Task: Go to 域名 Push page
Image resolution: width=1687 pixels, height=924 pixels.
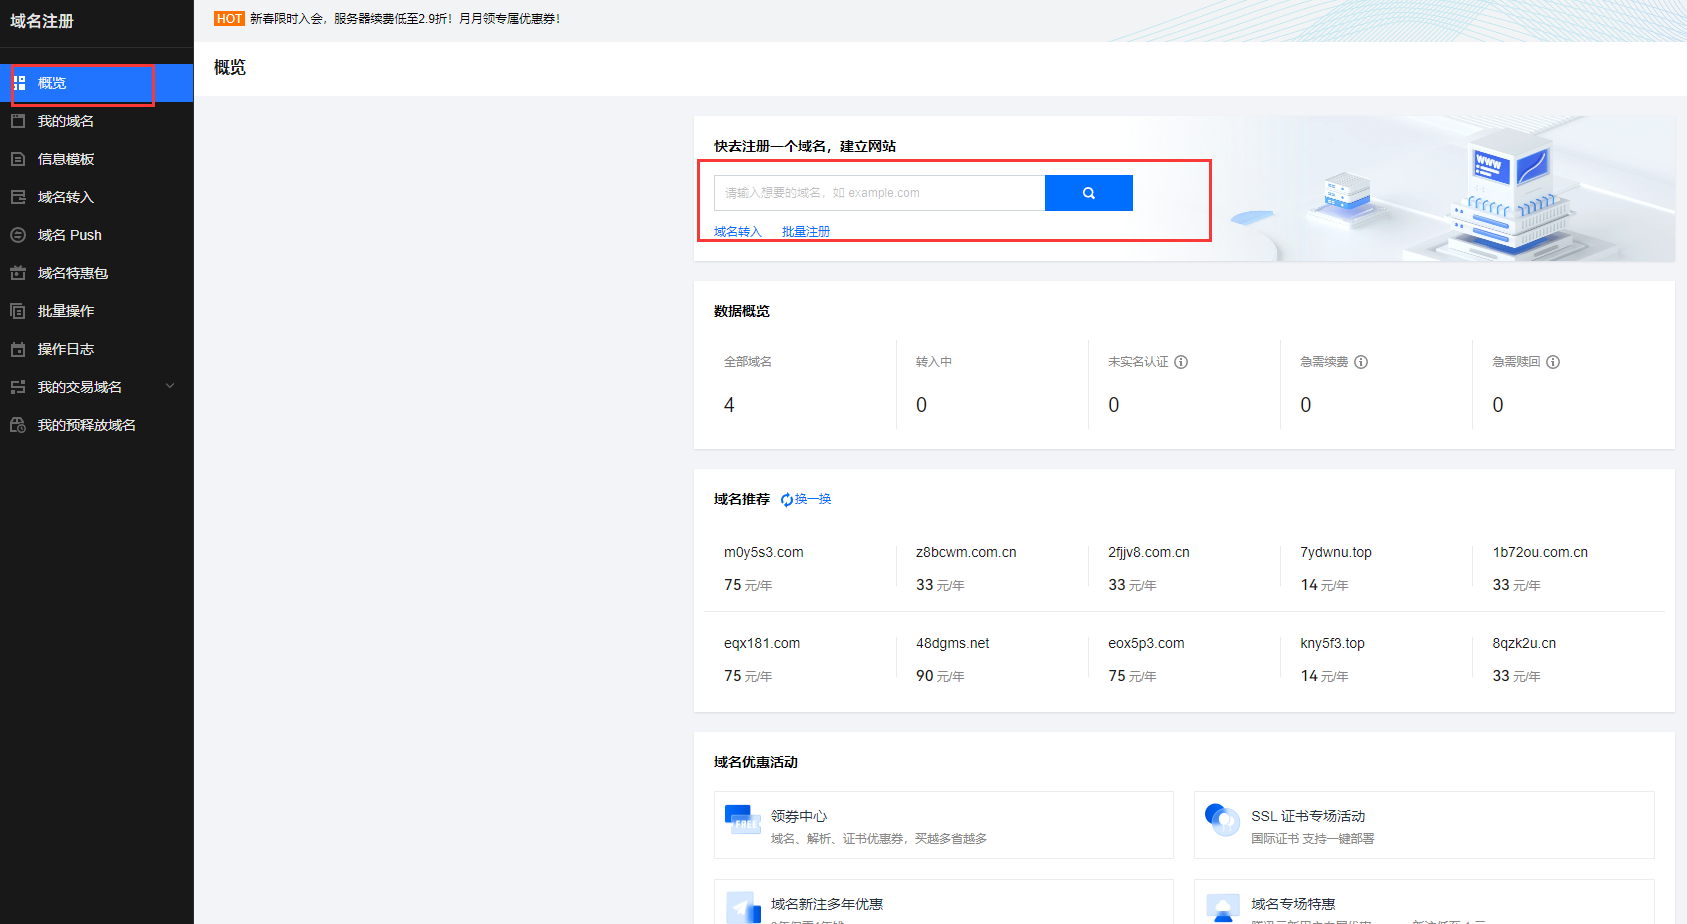Action: coord(70,235)
